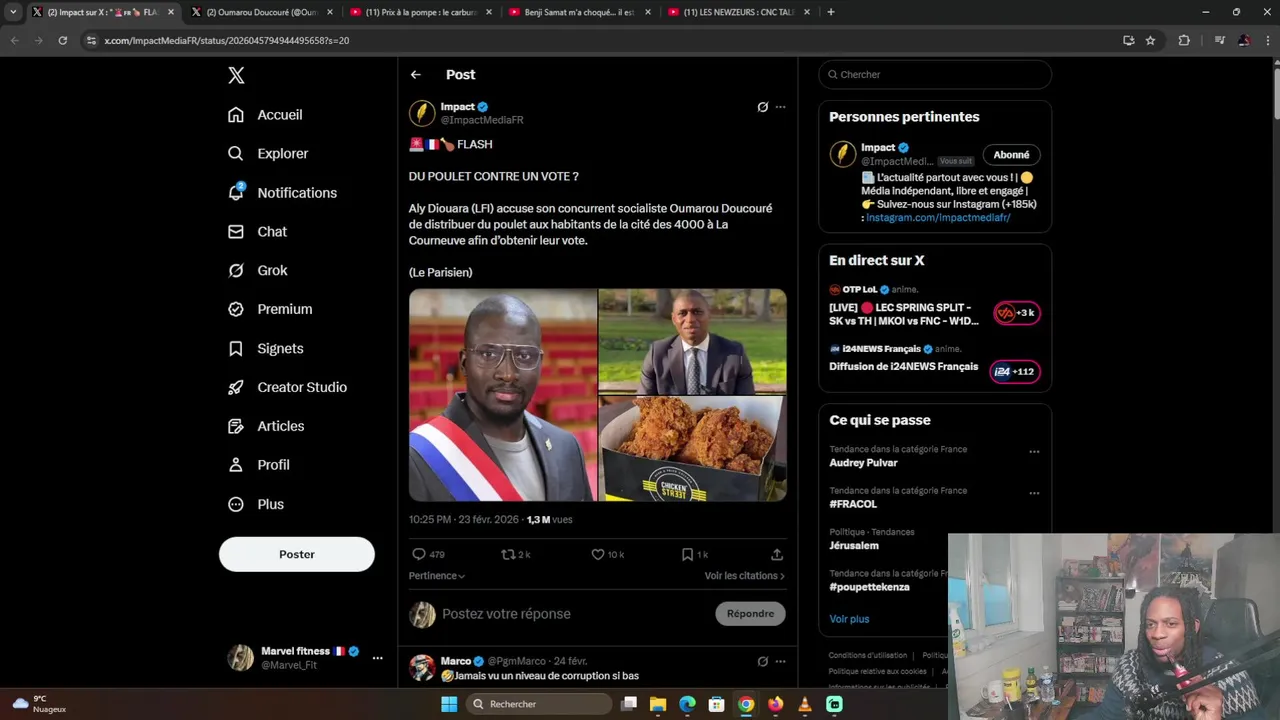Click the reply icon with 479
Viewport: 1280px width, 720px height.
(x=419, y=554)
